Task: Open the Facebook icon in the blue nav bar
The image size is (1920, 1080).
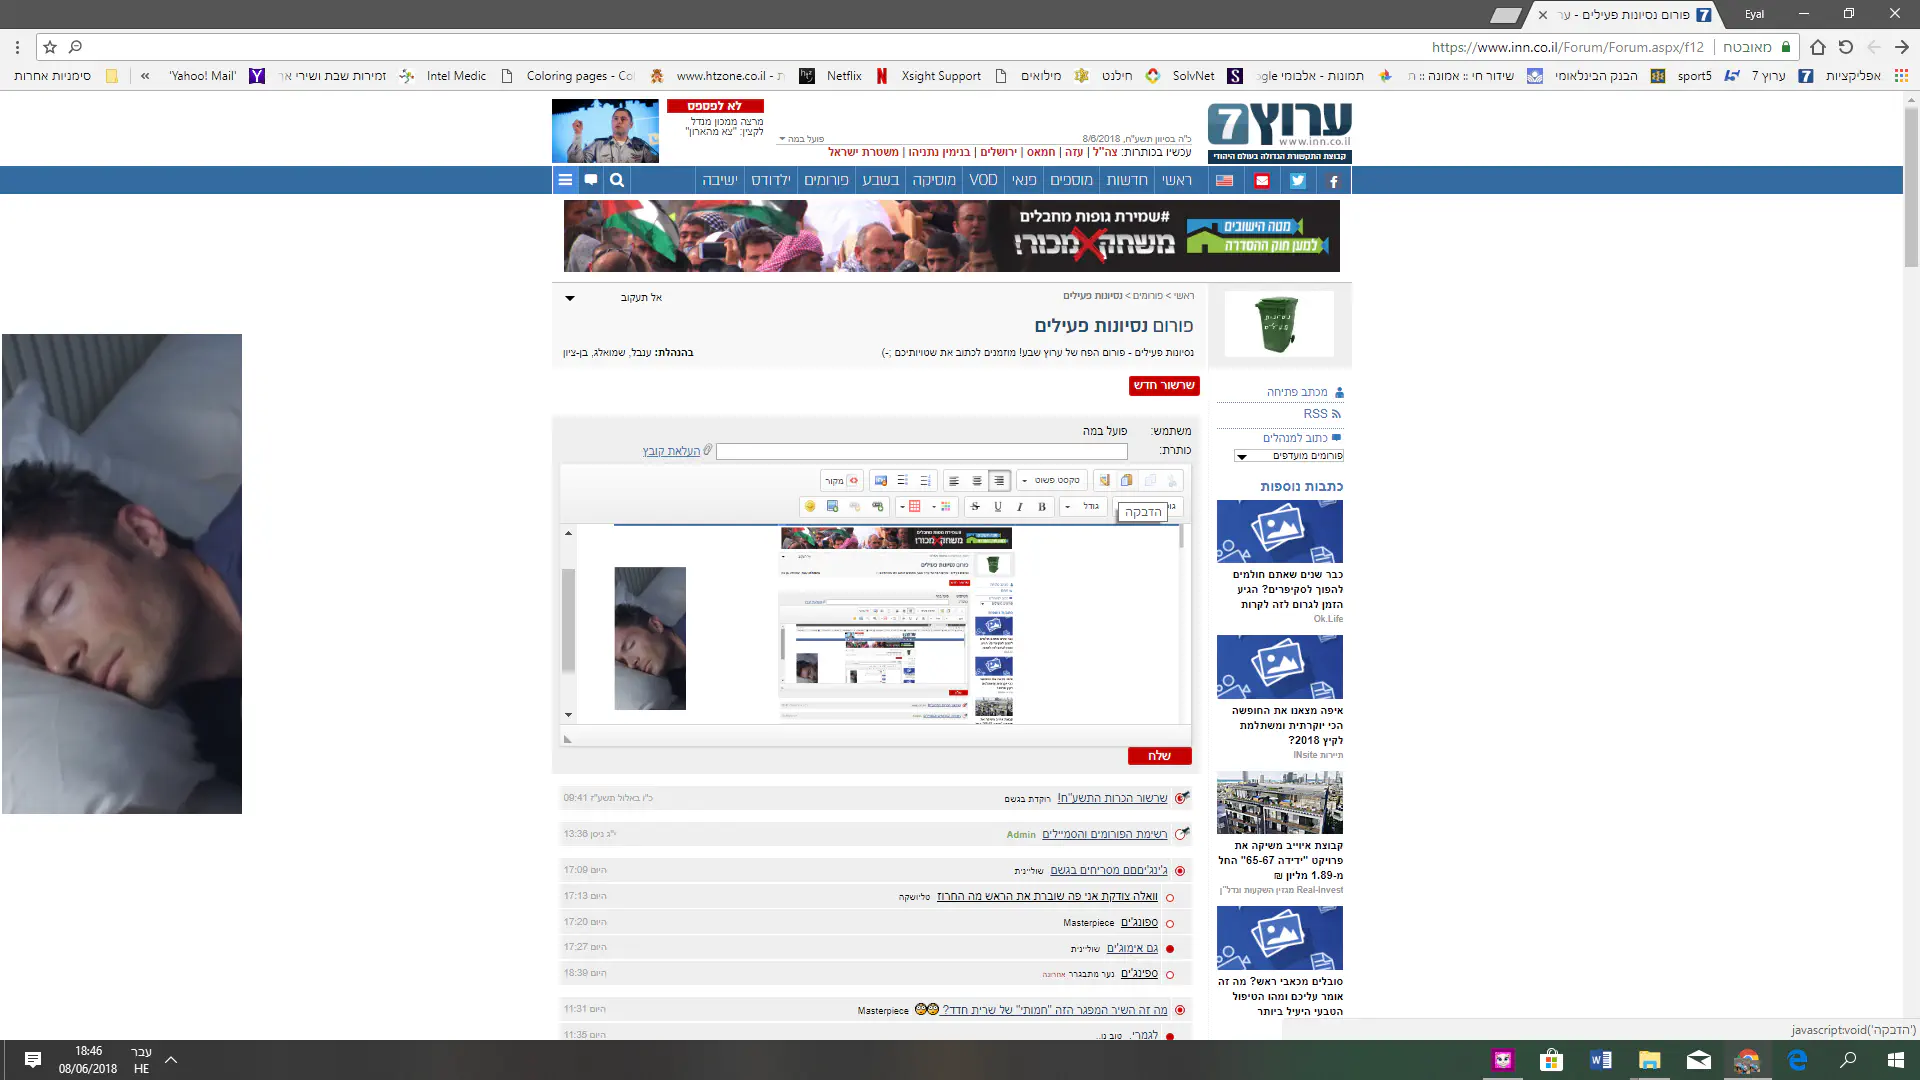Action: tap(1333, 181)
